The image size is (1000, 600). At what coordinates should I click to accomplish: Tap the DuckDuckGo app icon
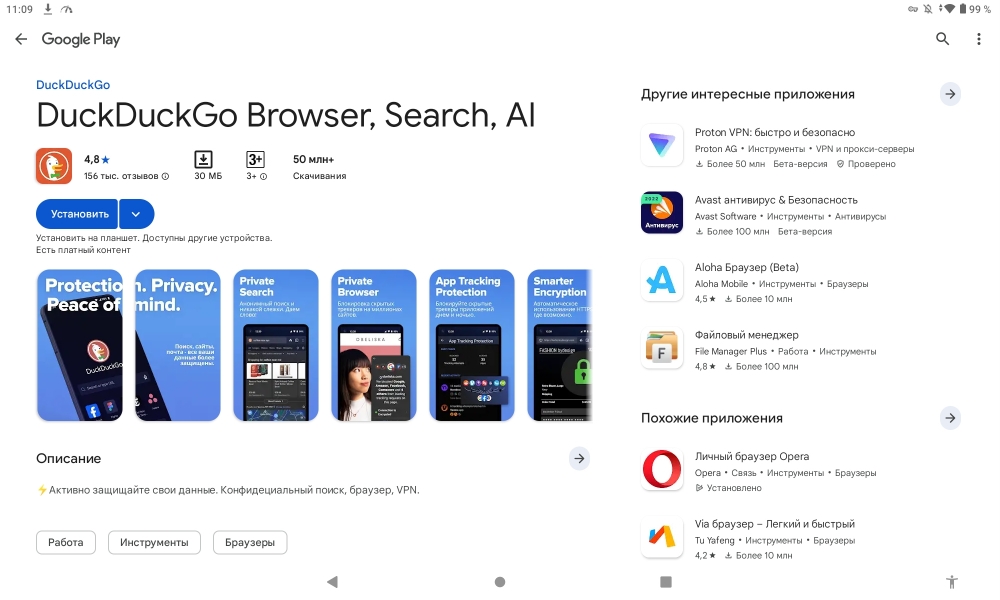(x=54, y=166)
